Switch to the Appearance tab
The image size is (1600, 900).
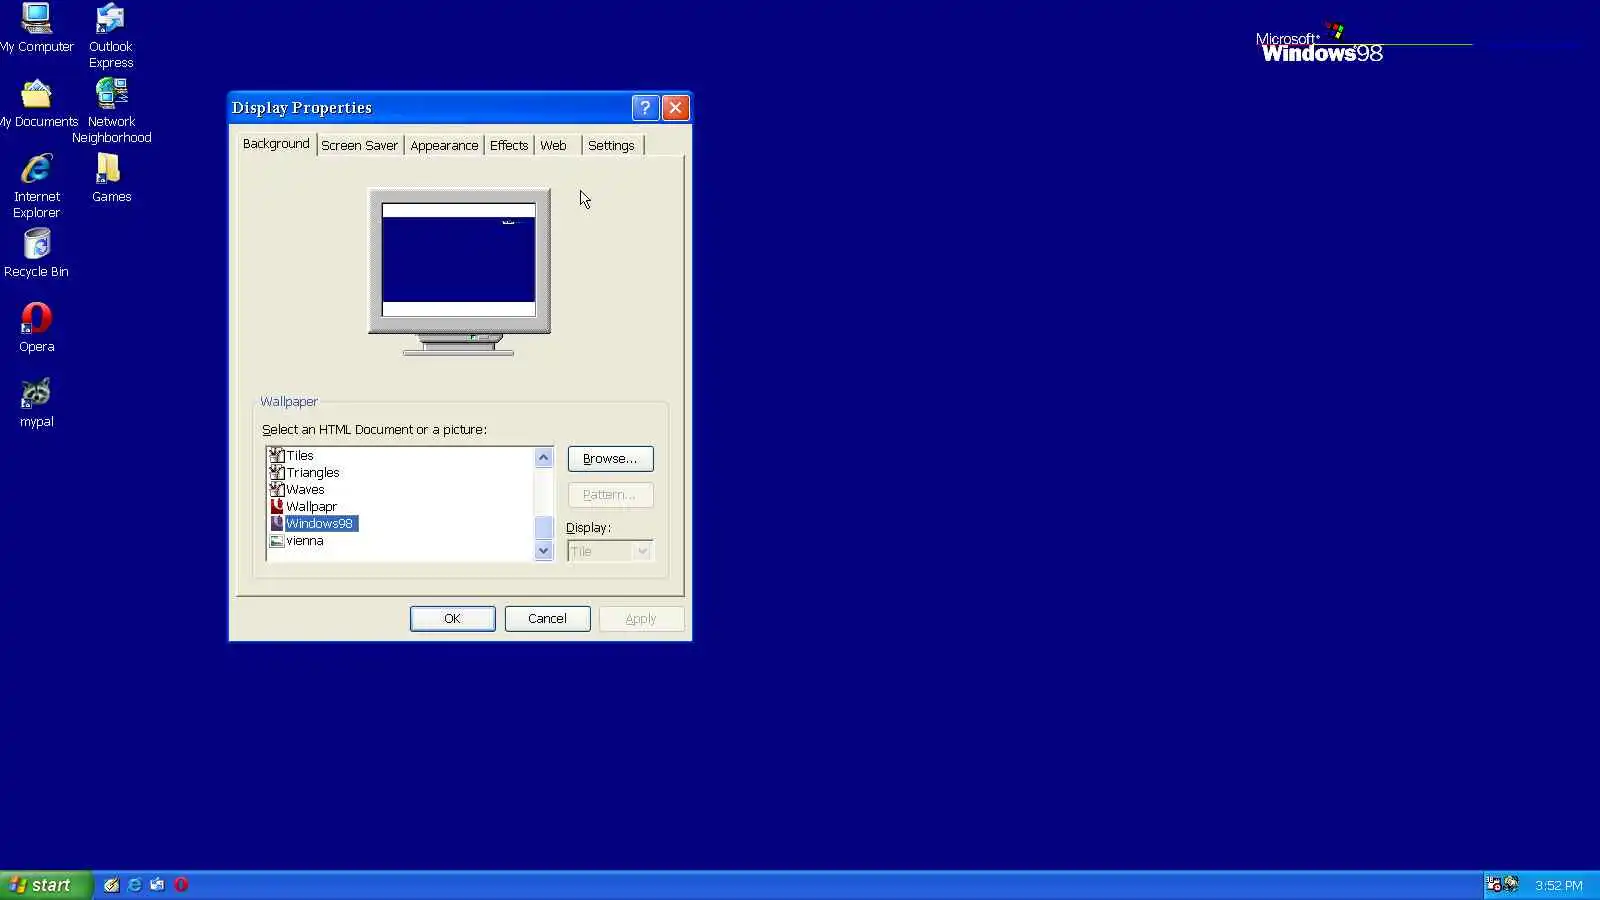[444, 146]
